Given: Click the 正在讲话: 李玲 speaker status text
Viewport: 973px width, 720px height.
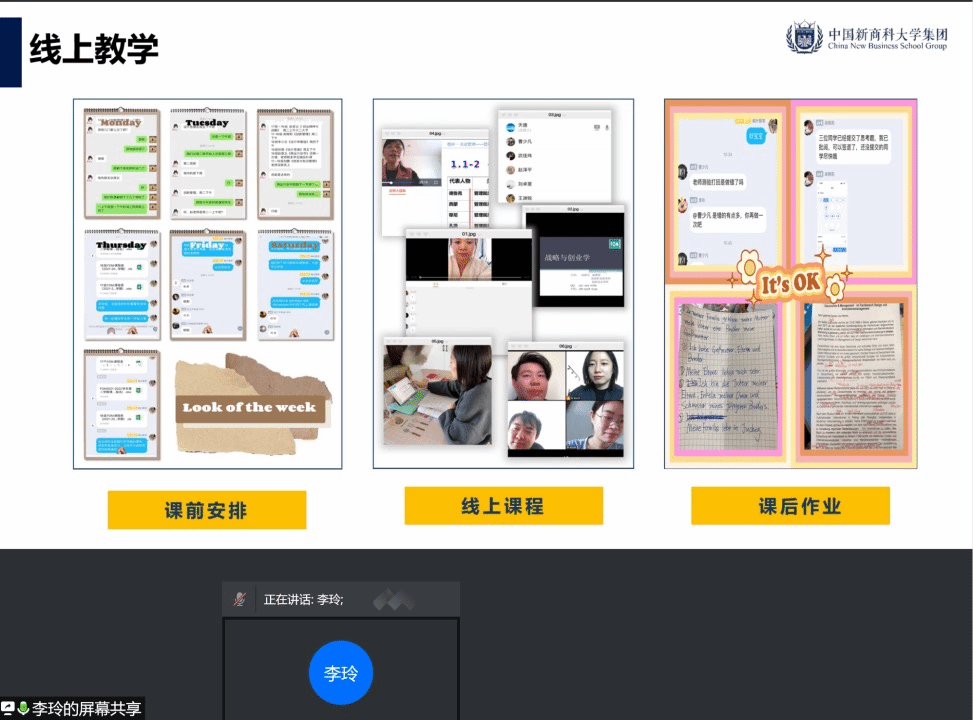Looking at the screenshot, I should tap(303, 599).
